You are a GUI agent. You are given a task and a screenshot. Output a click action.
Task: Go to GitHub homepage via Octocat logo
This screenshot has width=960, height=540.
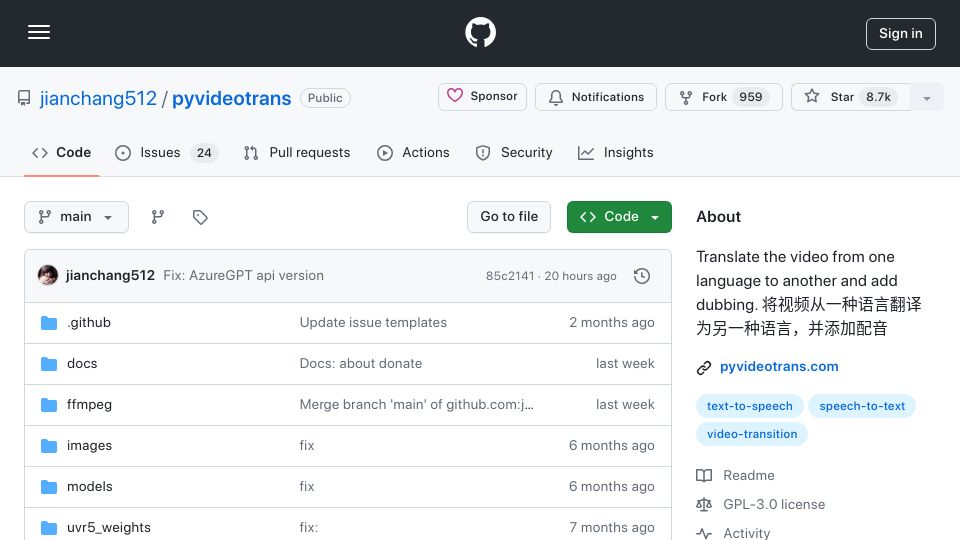pyautogui.click(x=480, y=32)
